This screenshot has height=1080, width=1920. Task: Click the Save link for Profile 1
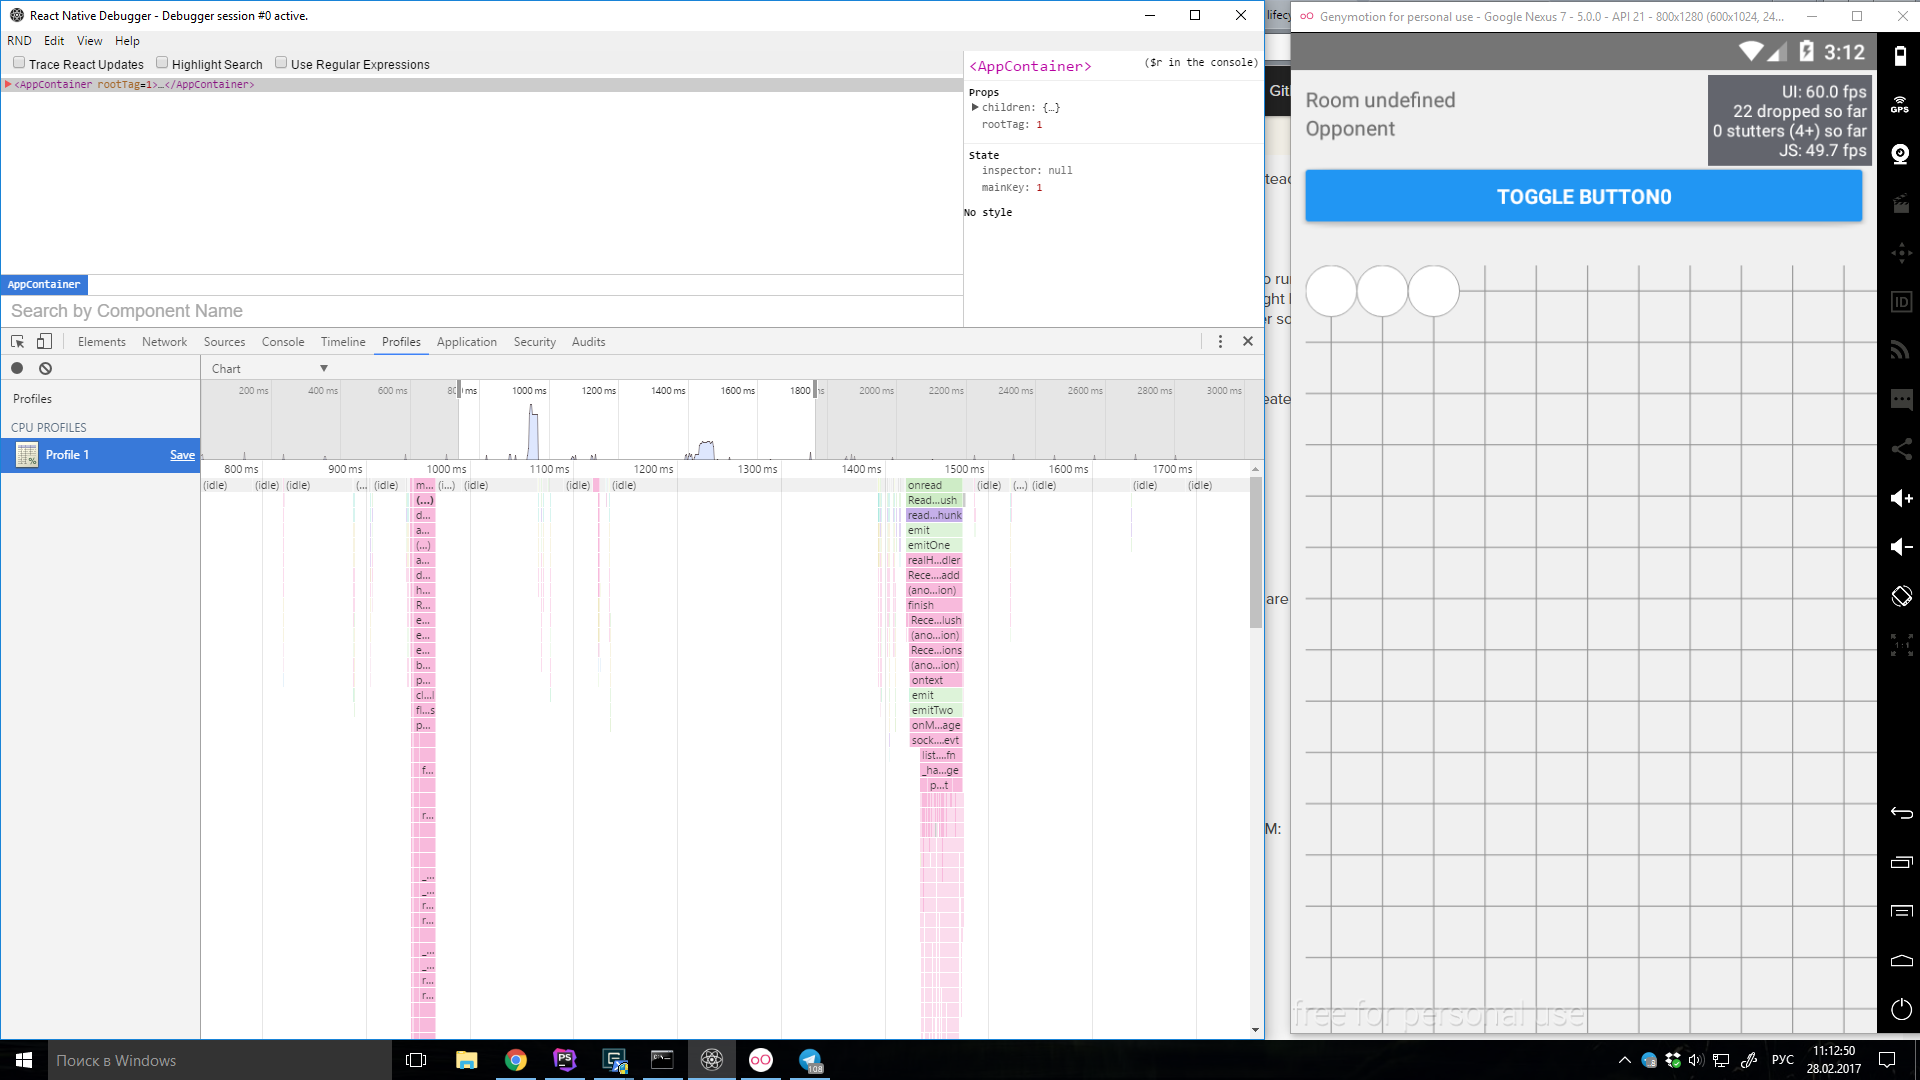182,455
